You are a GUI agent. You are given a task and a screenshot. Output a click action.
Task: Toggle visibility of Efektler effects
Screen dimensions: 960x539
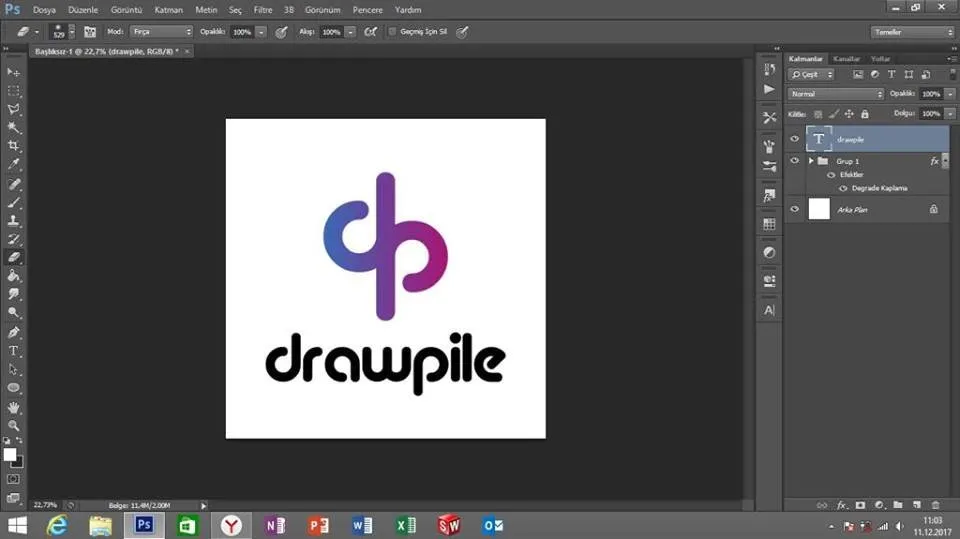tap(831, 175)
